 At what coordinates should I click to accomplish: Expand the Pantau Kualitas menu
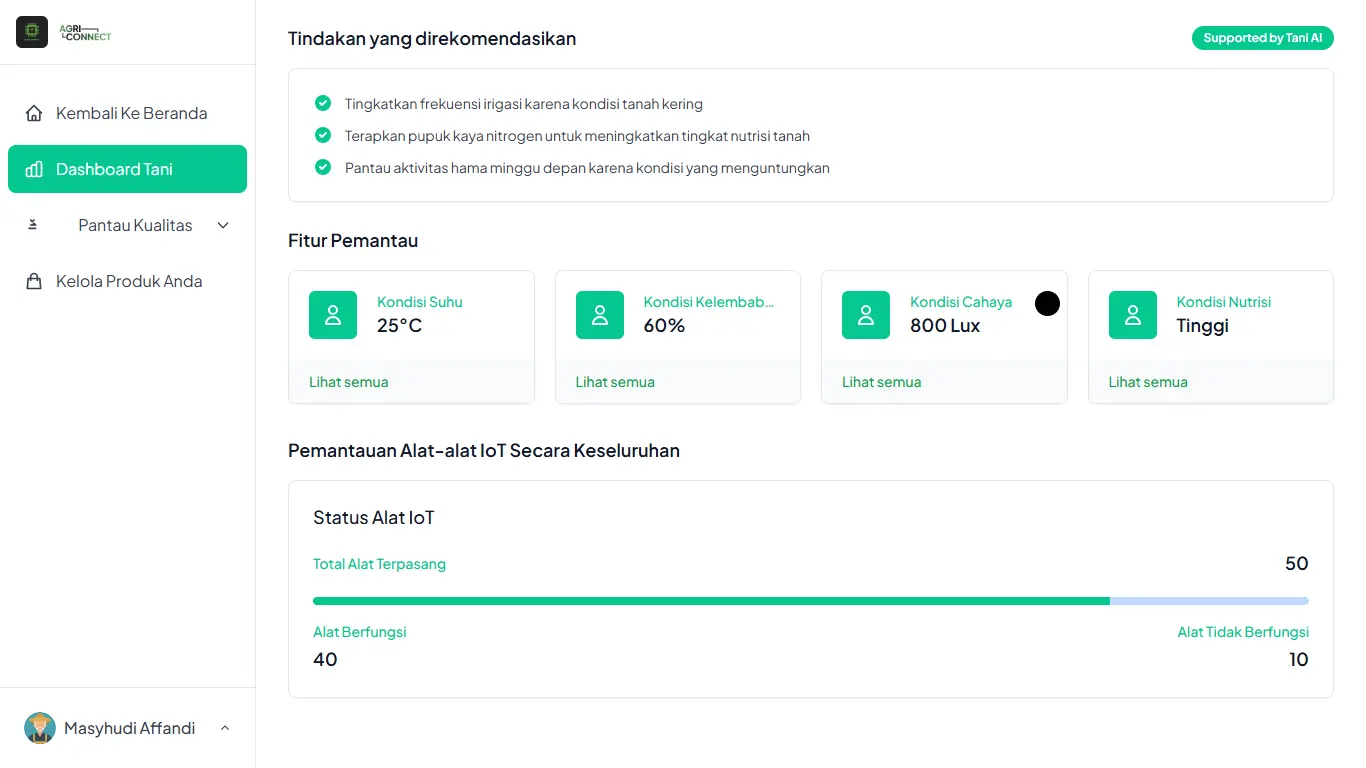(x=222, y=224)
